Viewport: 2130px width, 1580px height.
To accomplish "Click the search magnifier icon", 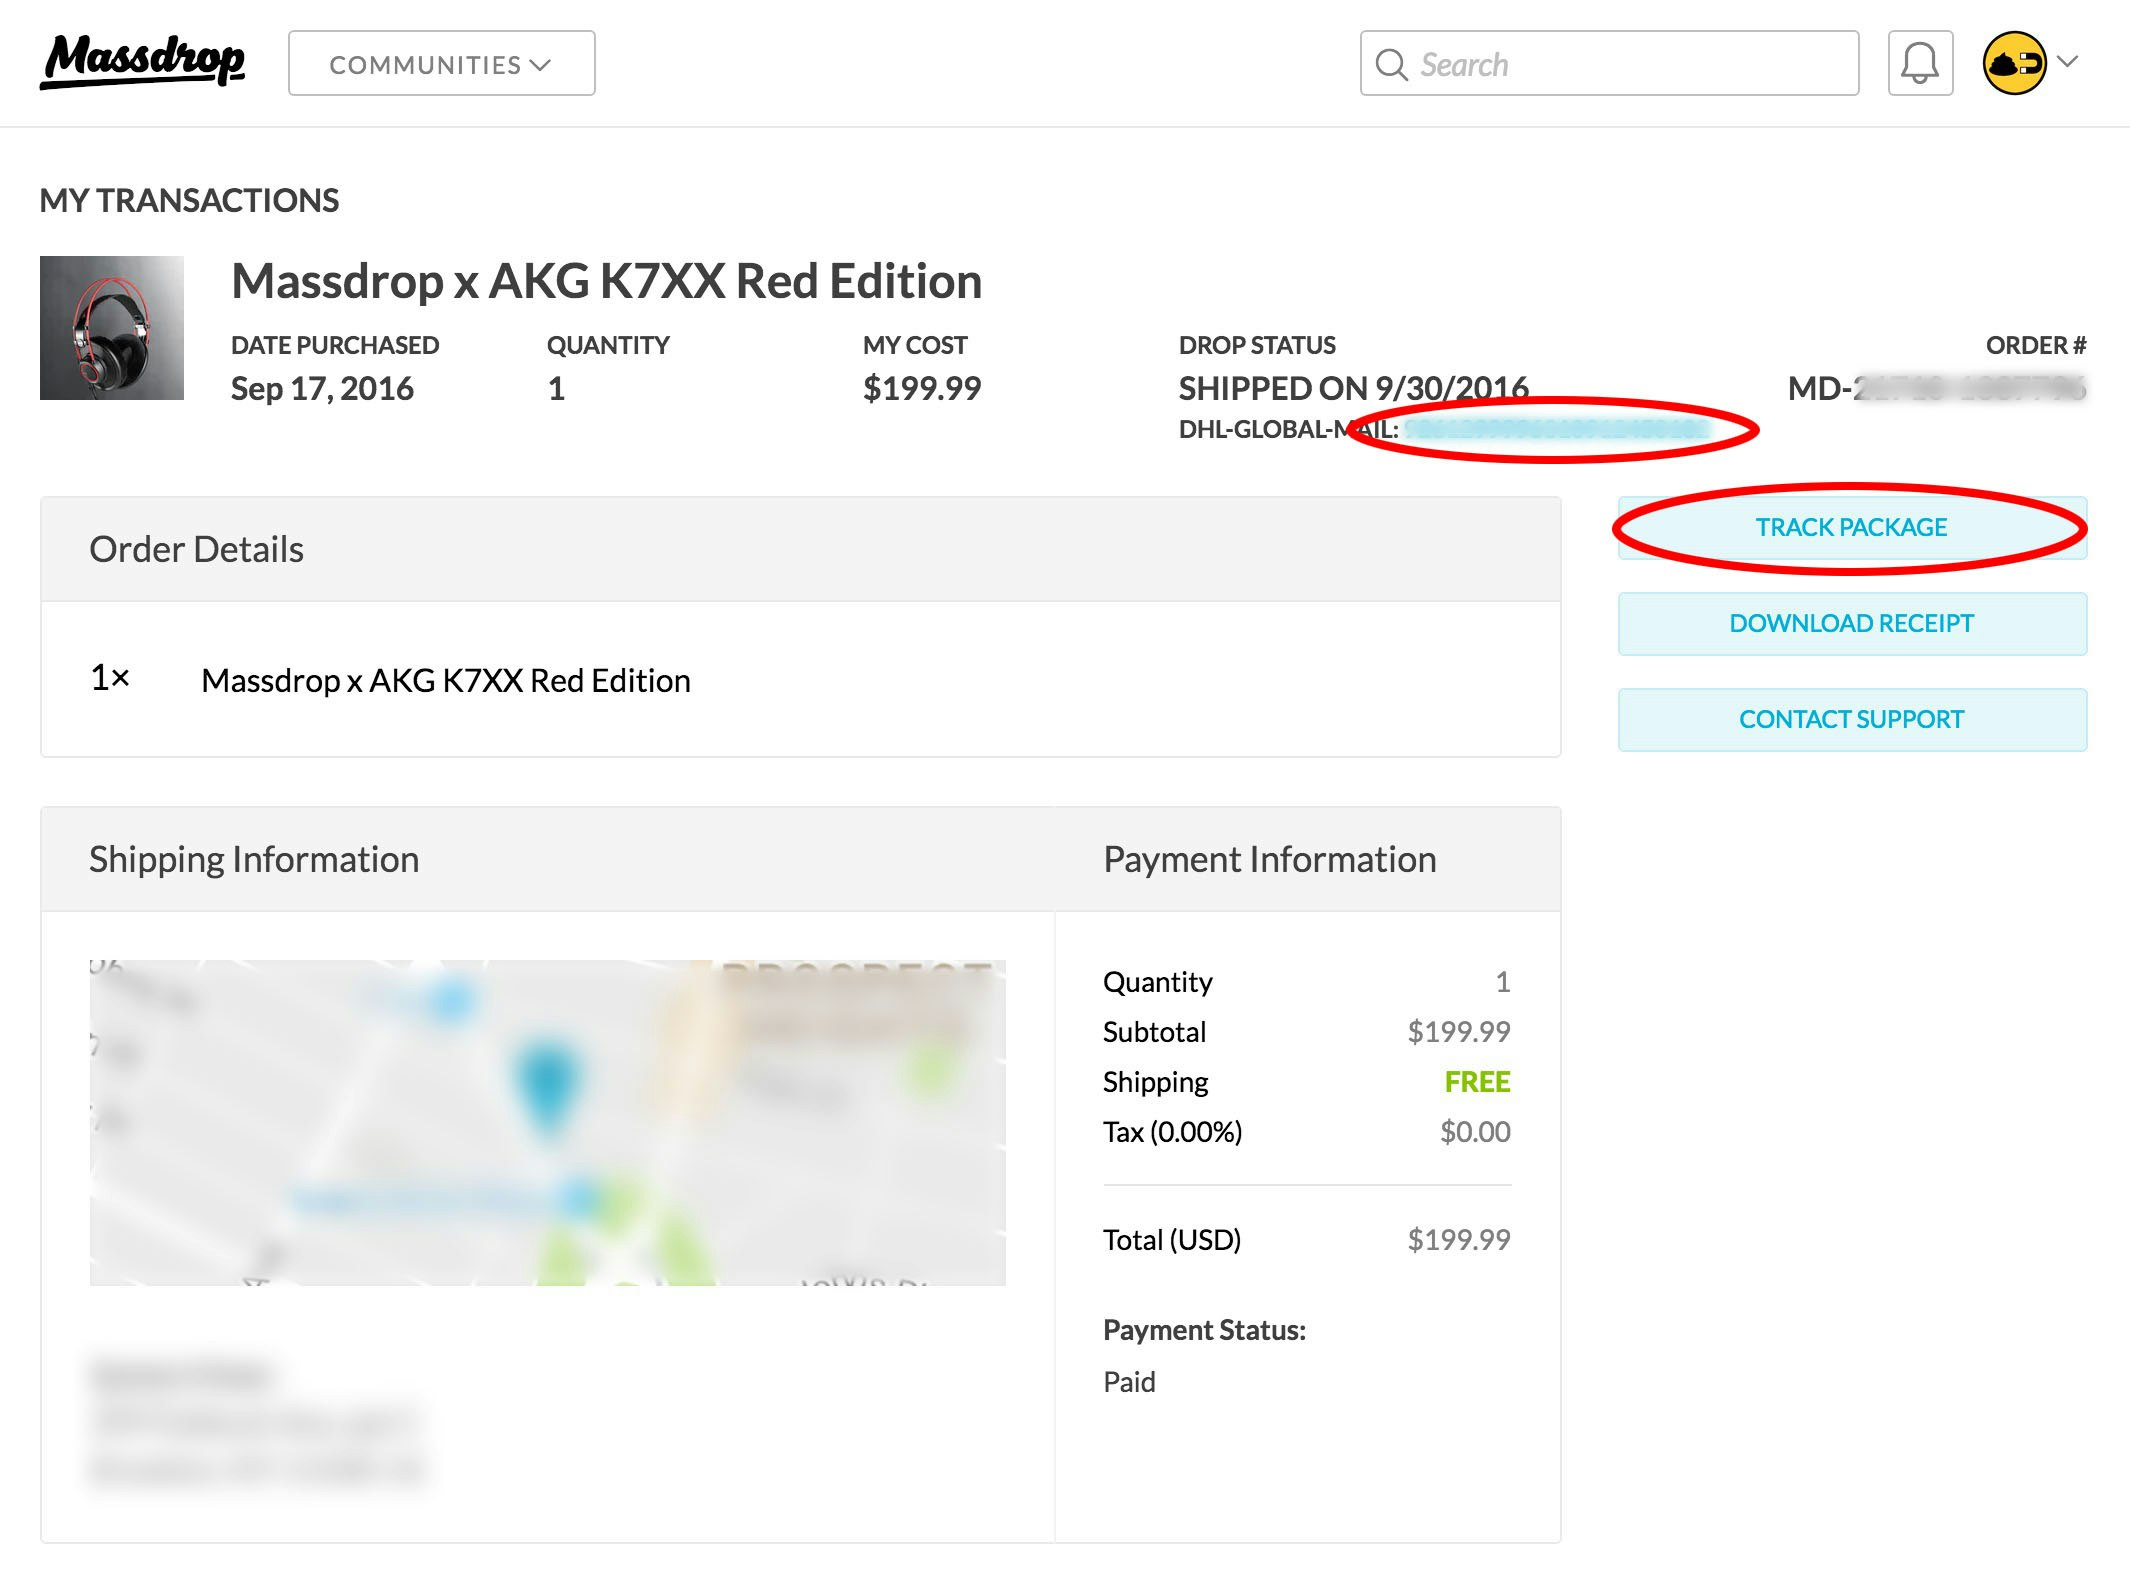I will (1391, 64).
